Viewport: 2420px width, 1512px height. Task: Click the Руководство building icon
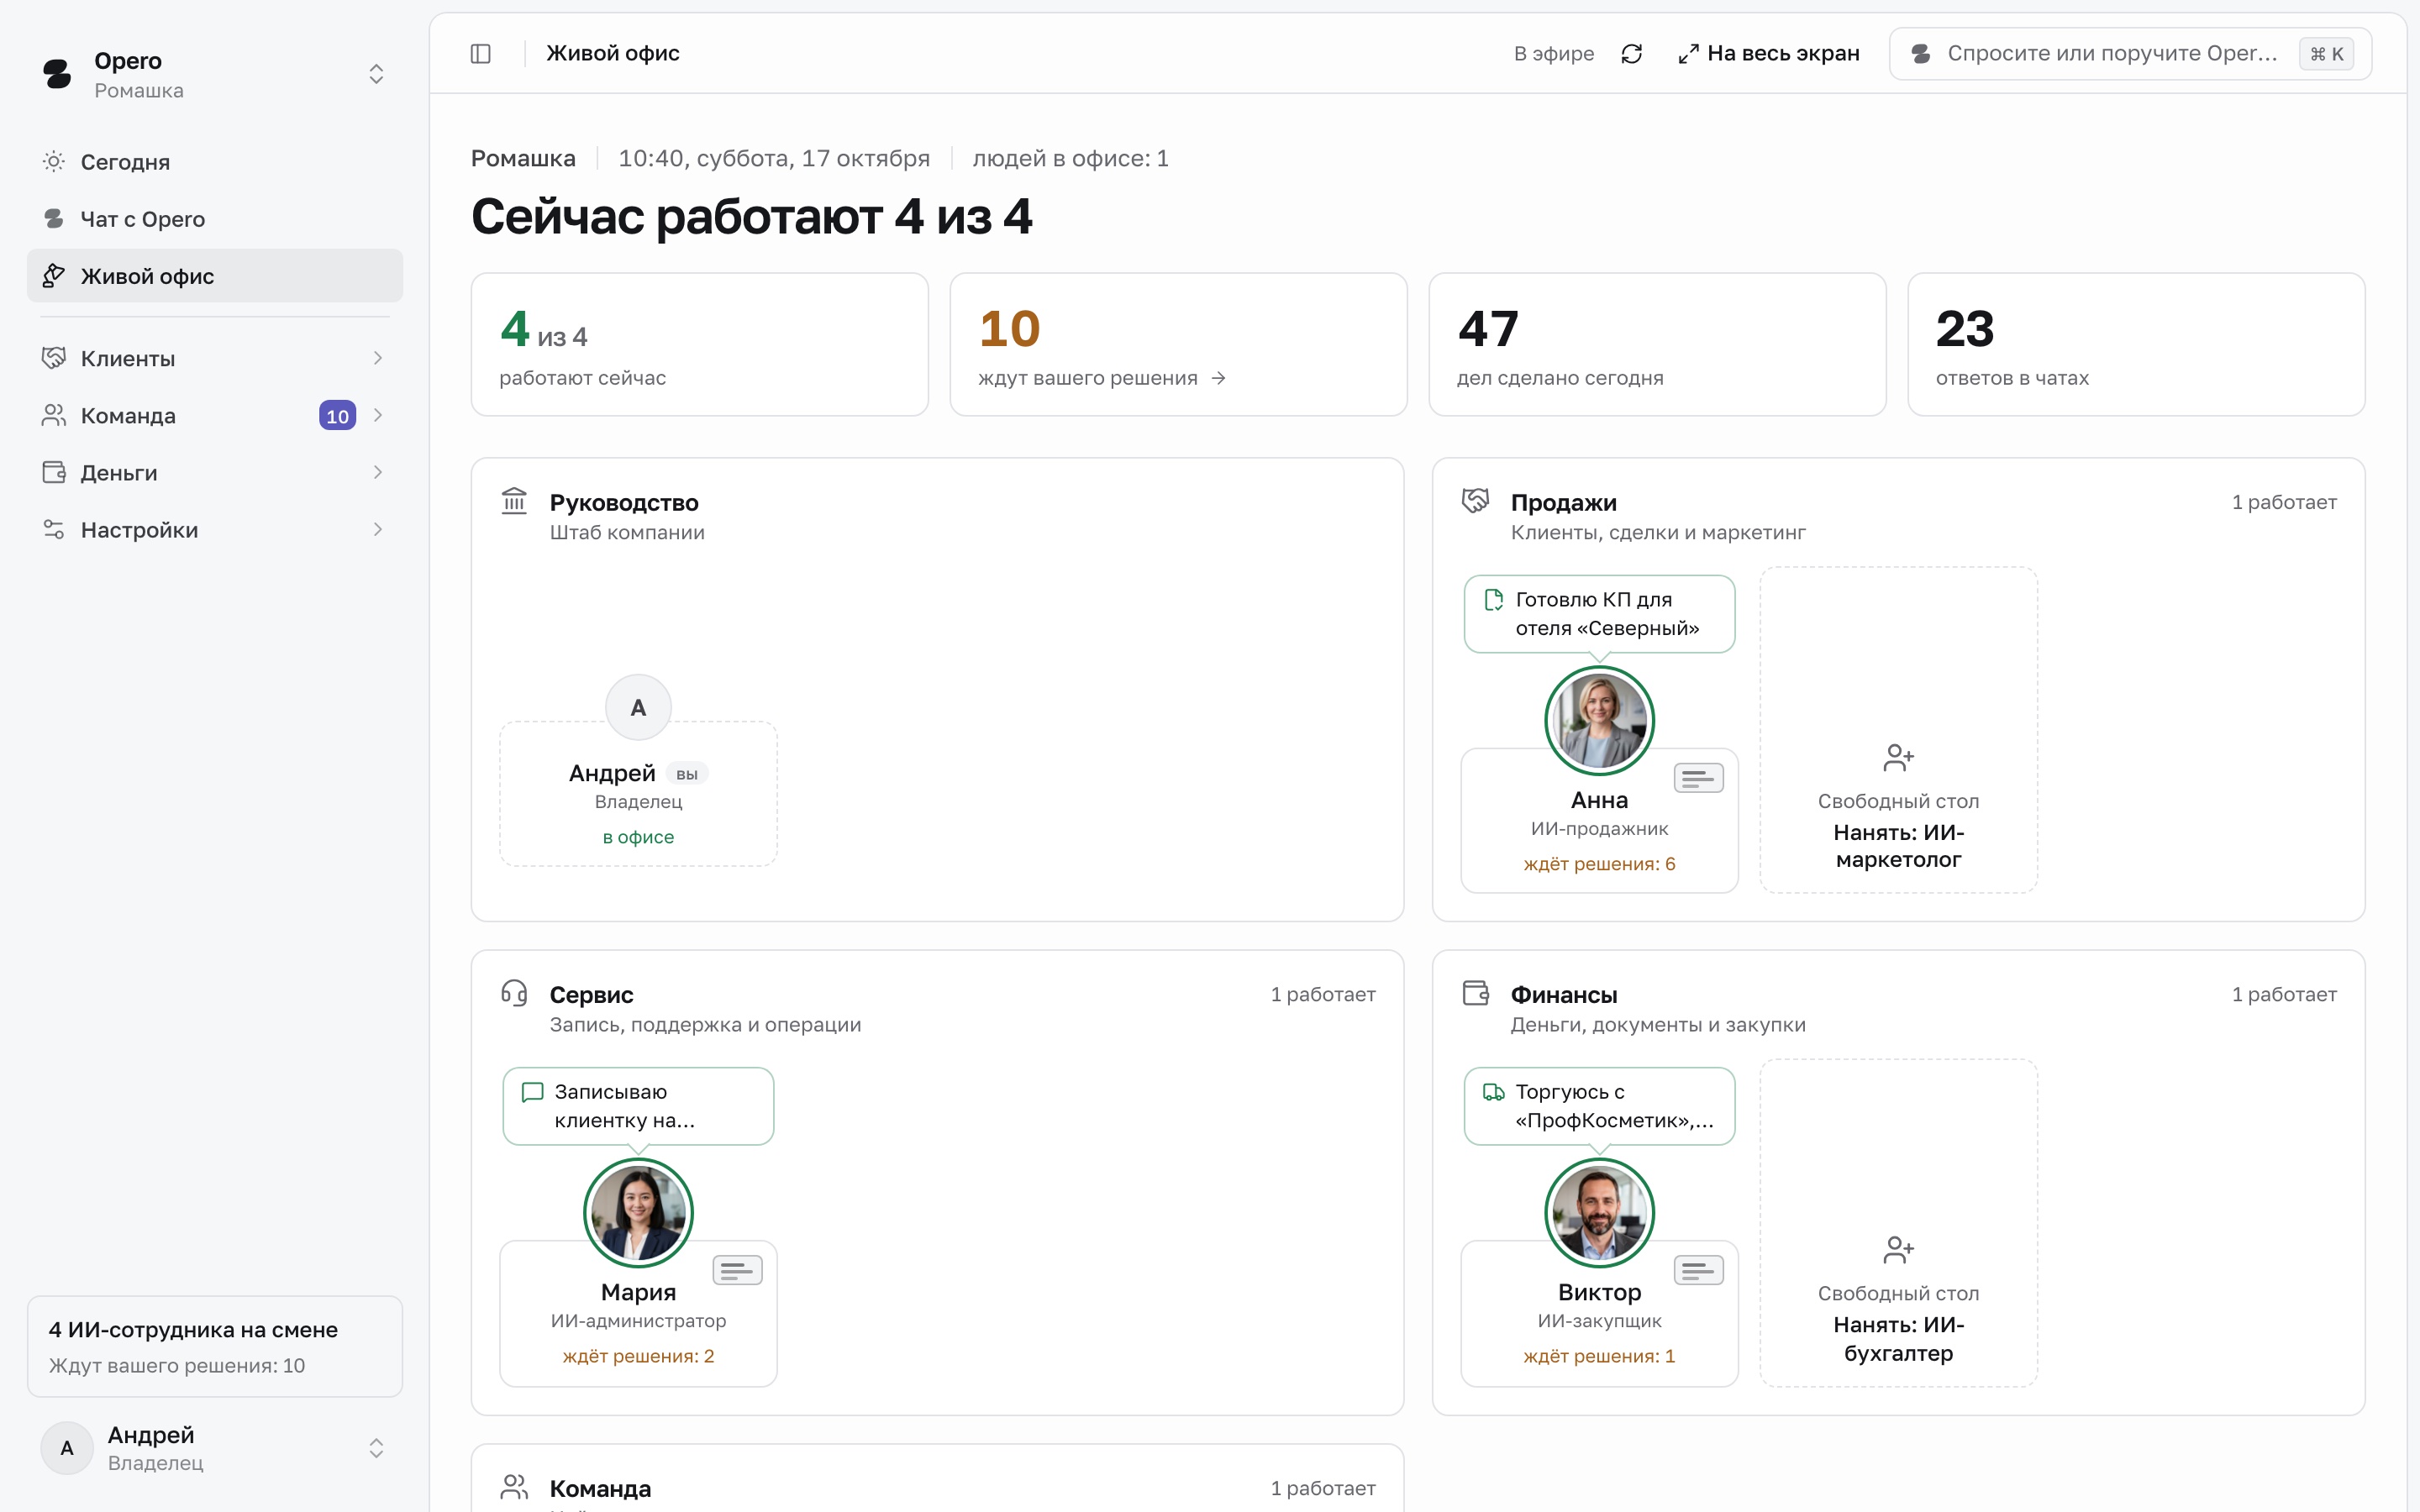coord(514,500)
